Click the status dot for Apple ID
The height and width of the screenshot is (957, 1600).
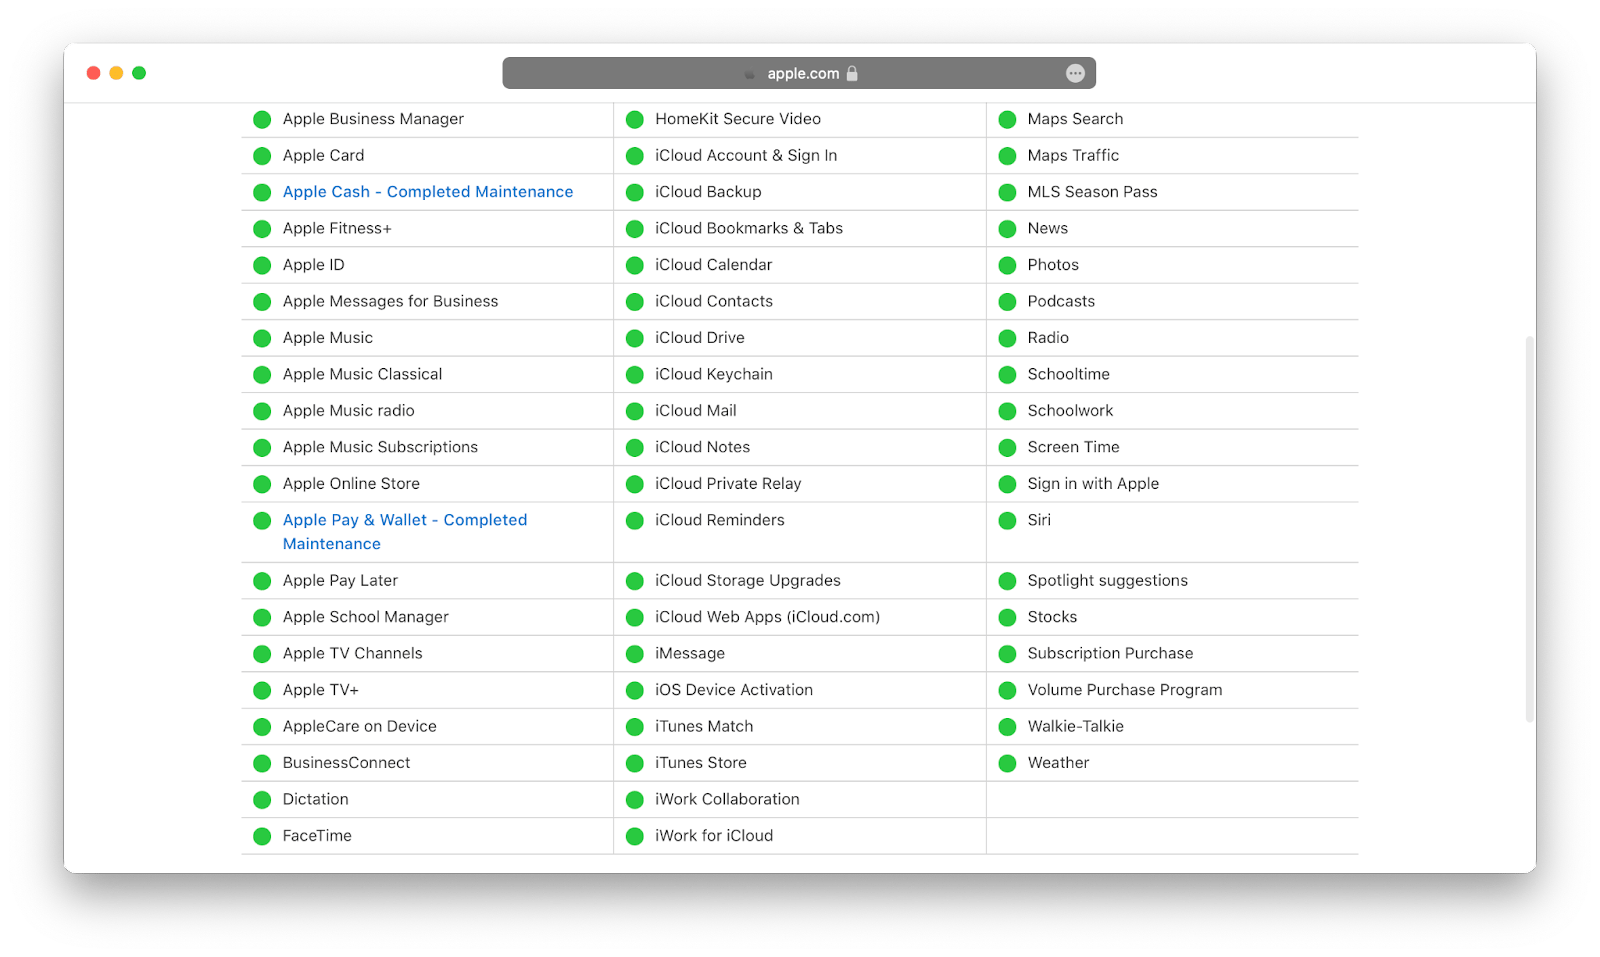262,265
